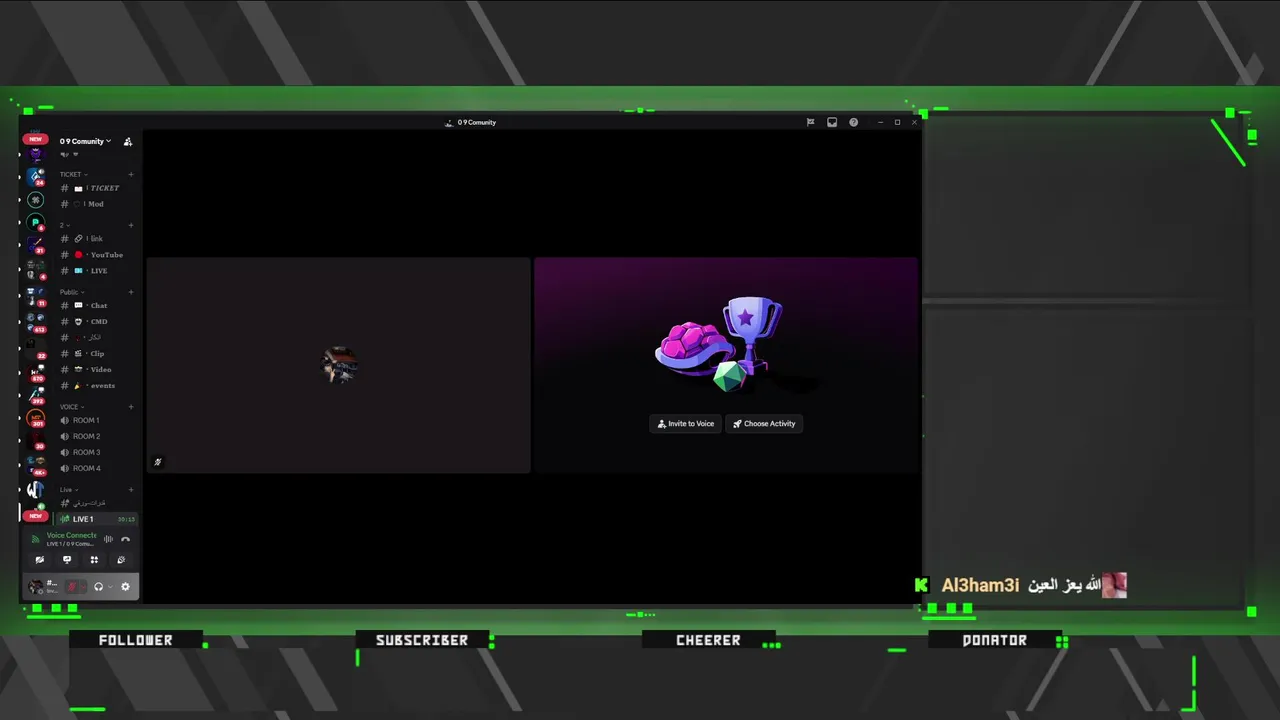
Task: Open microphone input options dropdown arrow
Action: pyautogui.click(x=83, y=587)
